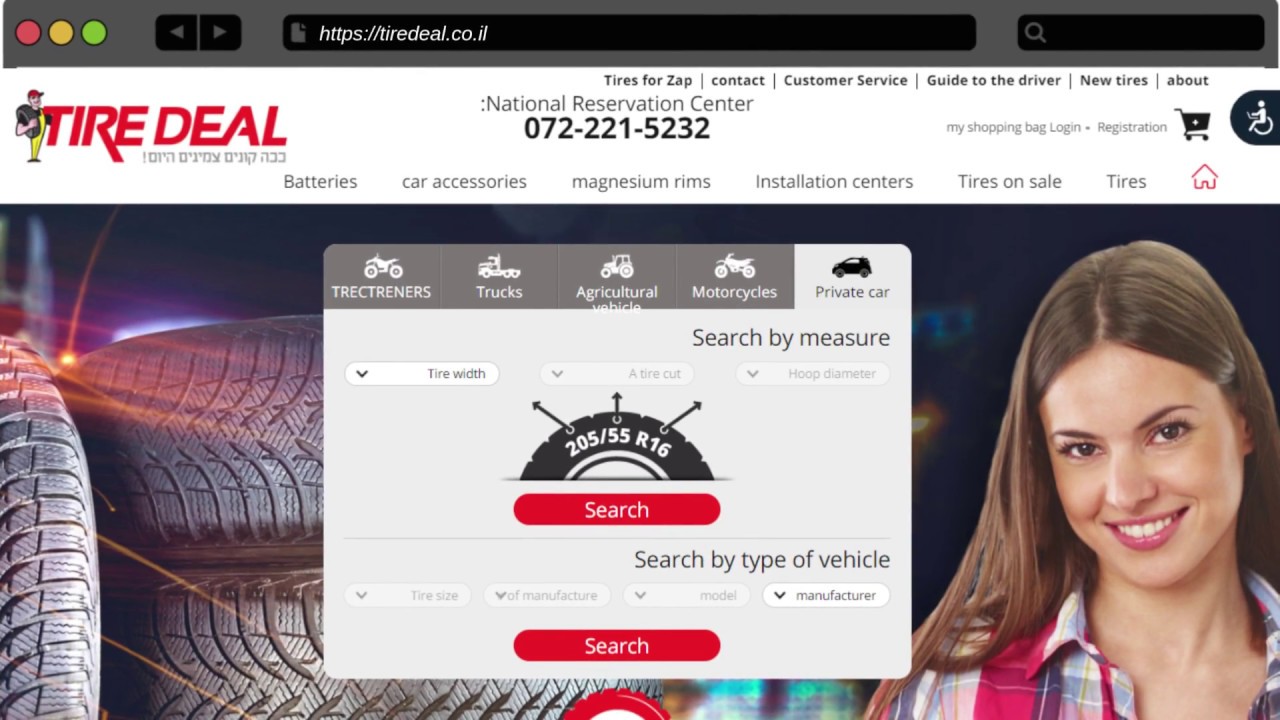This screenshot has height=720, width=1280.
Task: Click the Registration link
Action: tap(1132, 127)
